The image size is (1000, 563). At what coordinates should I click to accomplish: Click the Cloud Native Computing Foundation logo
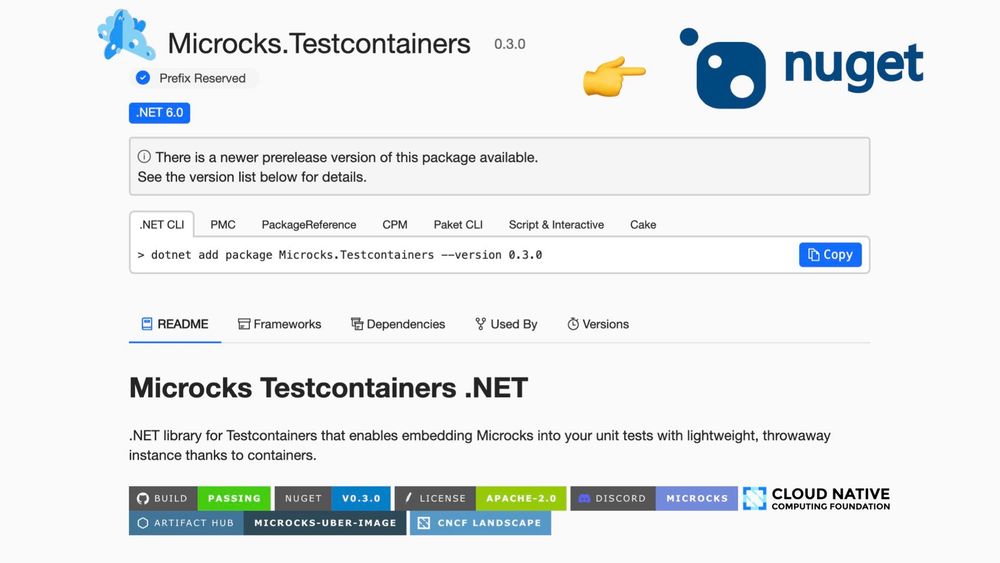point(816,498)
